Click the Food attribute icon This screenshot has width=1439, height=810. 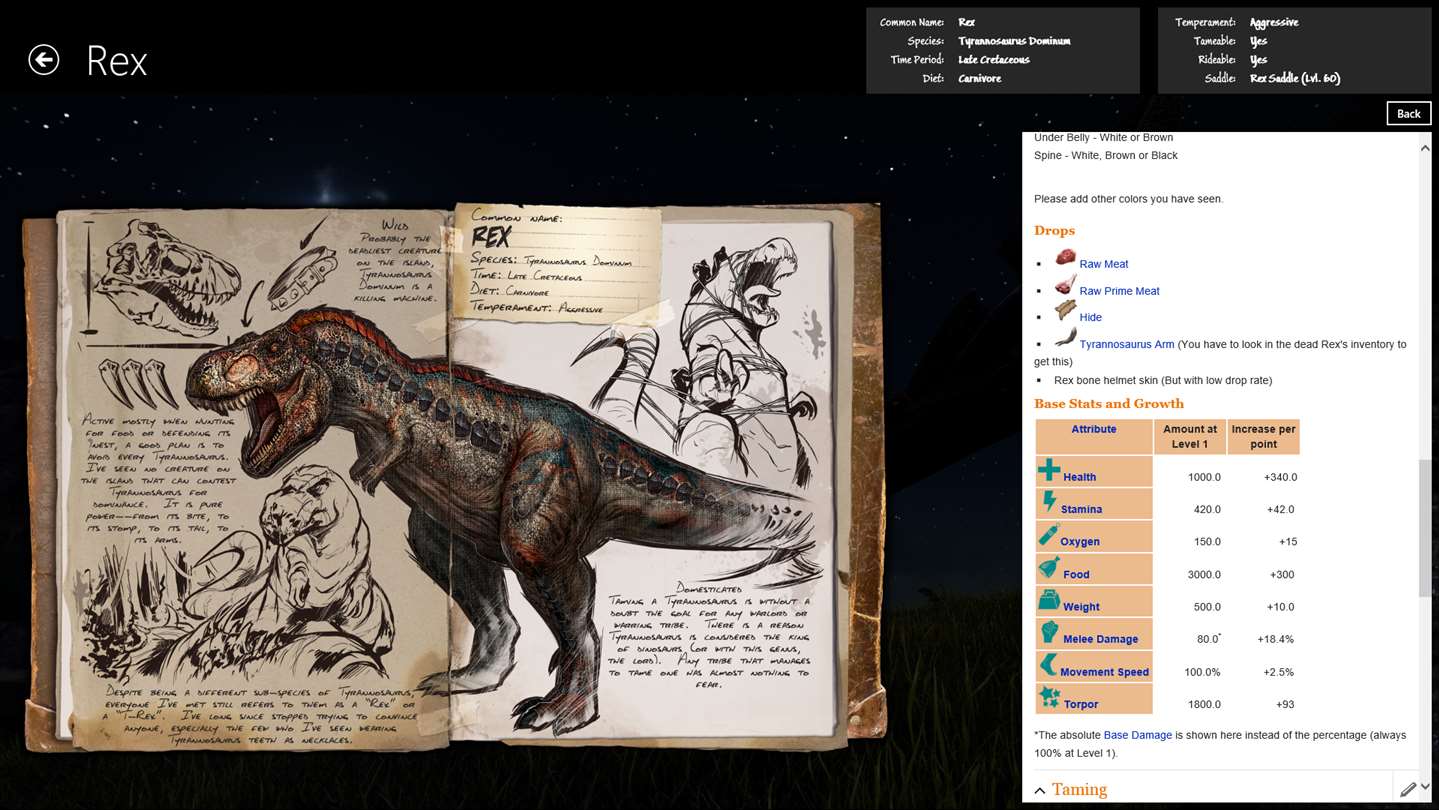pyautogui.click(x=1049, y=567)
